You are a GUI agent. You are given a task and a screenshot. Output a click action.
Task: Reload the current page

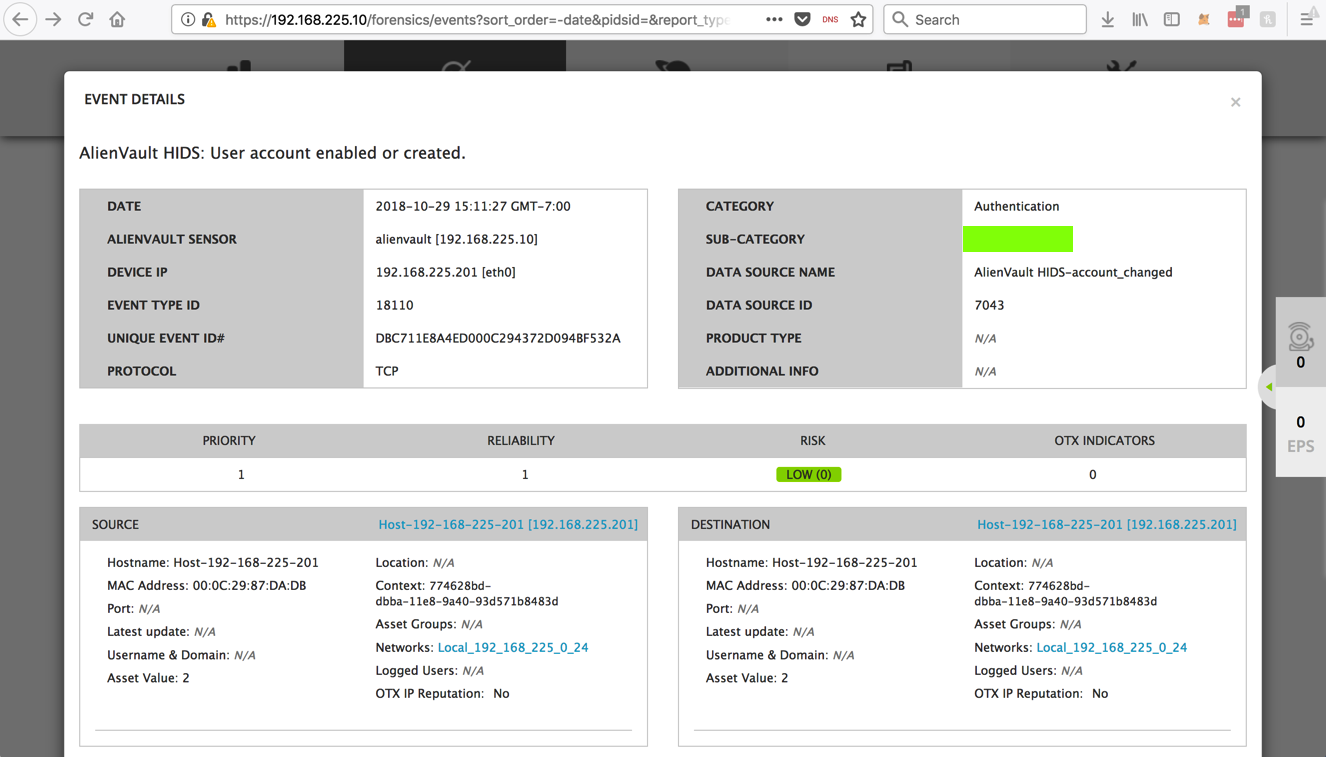(86, 19)
